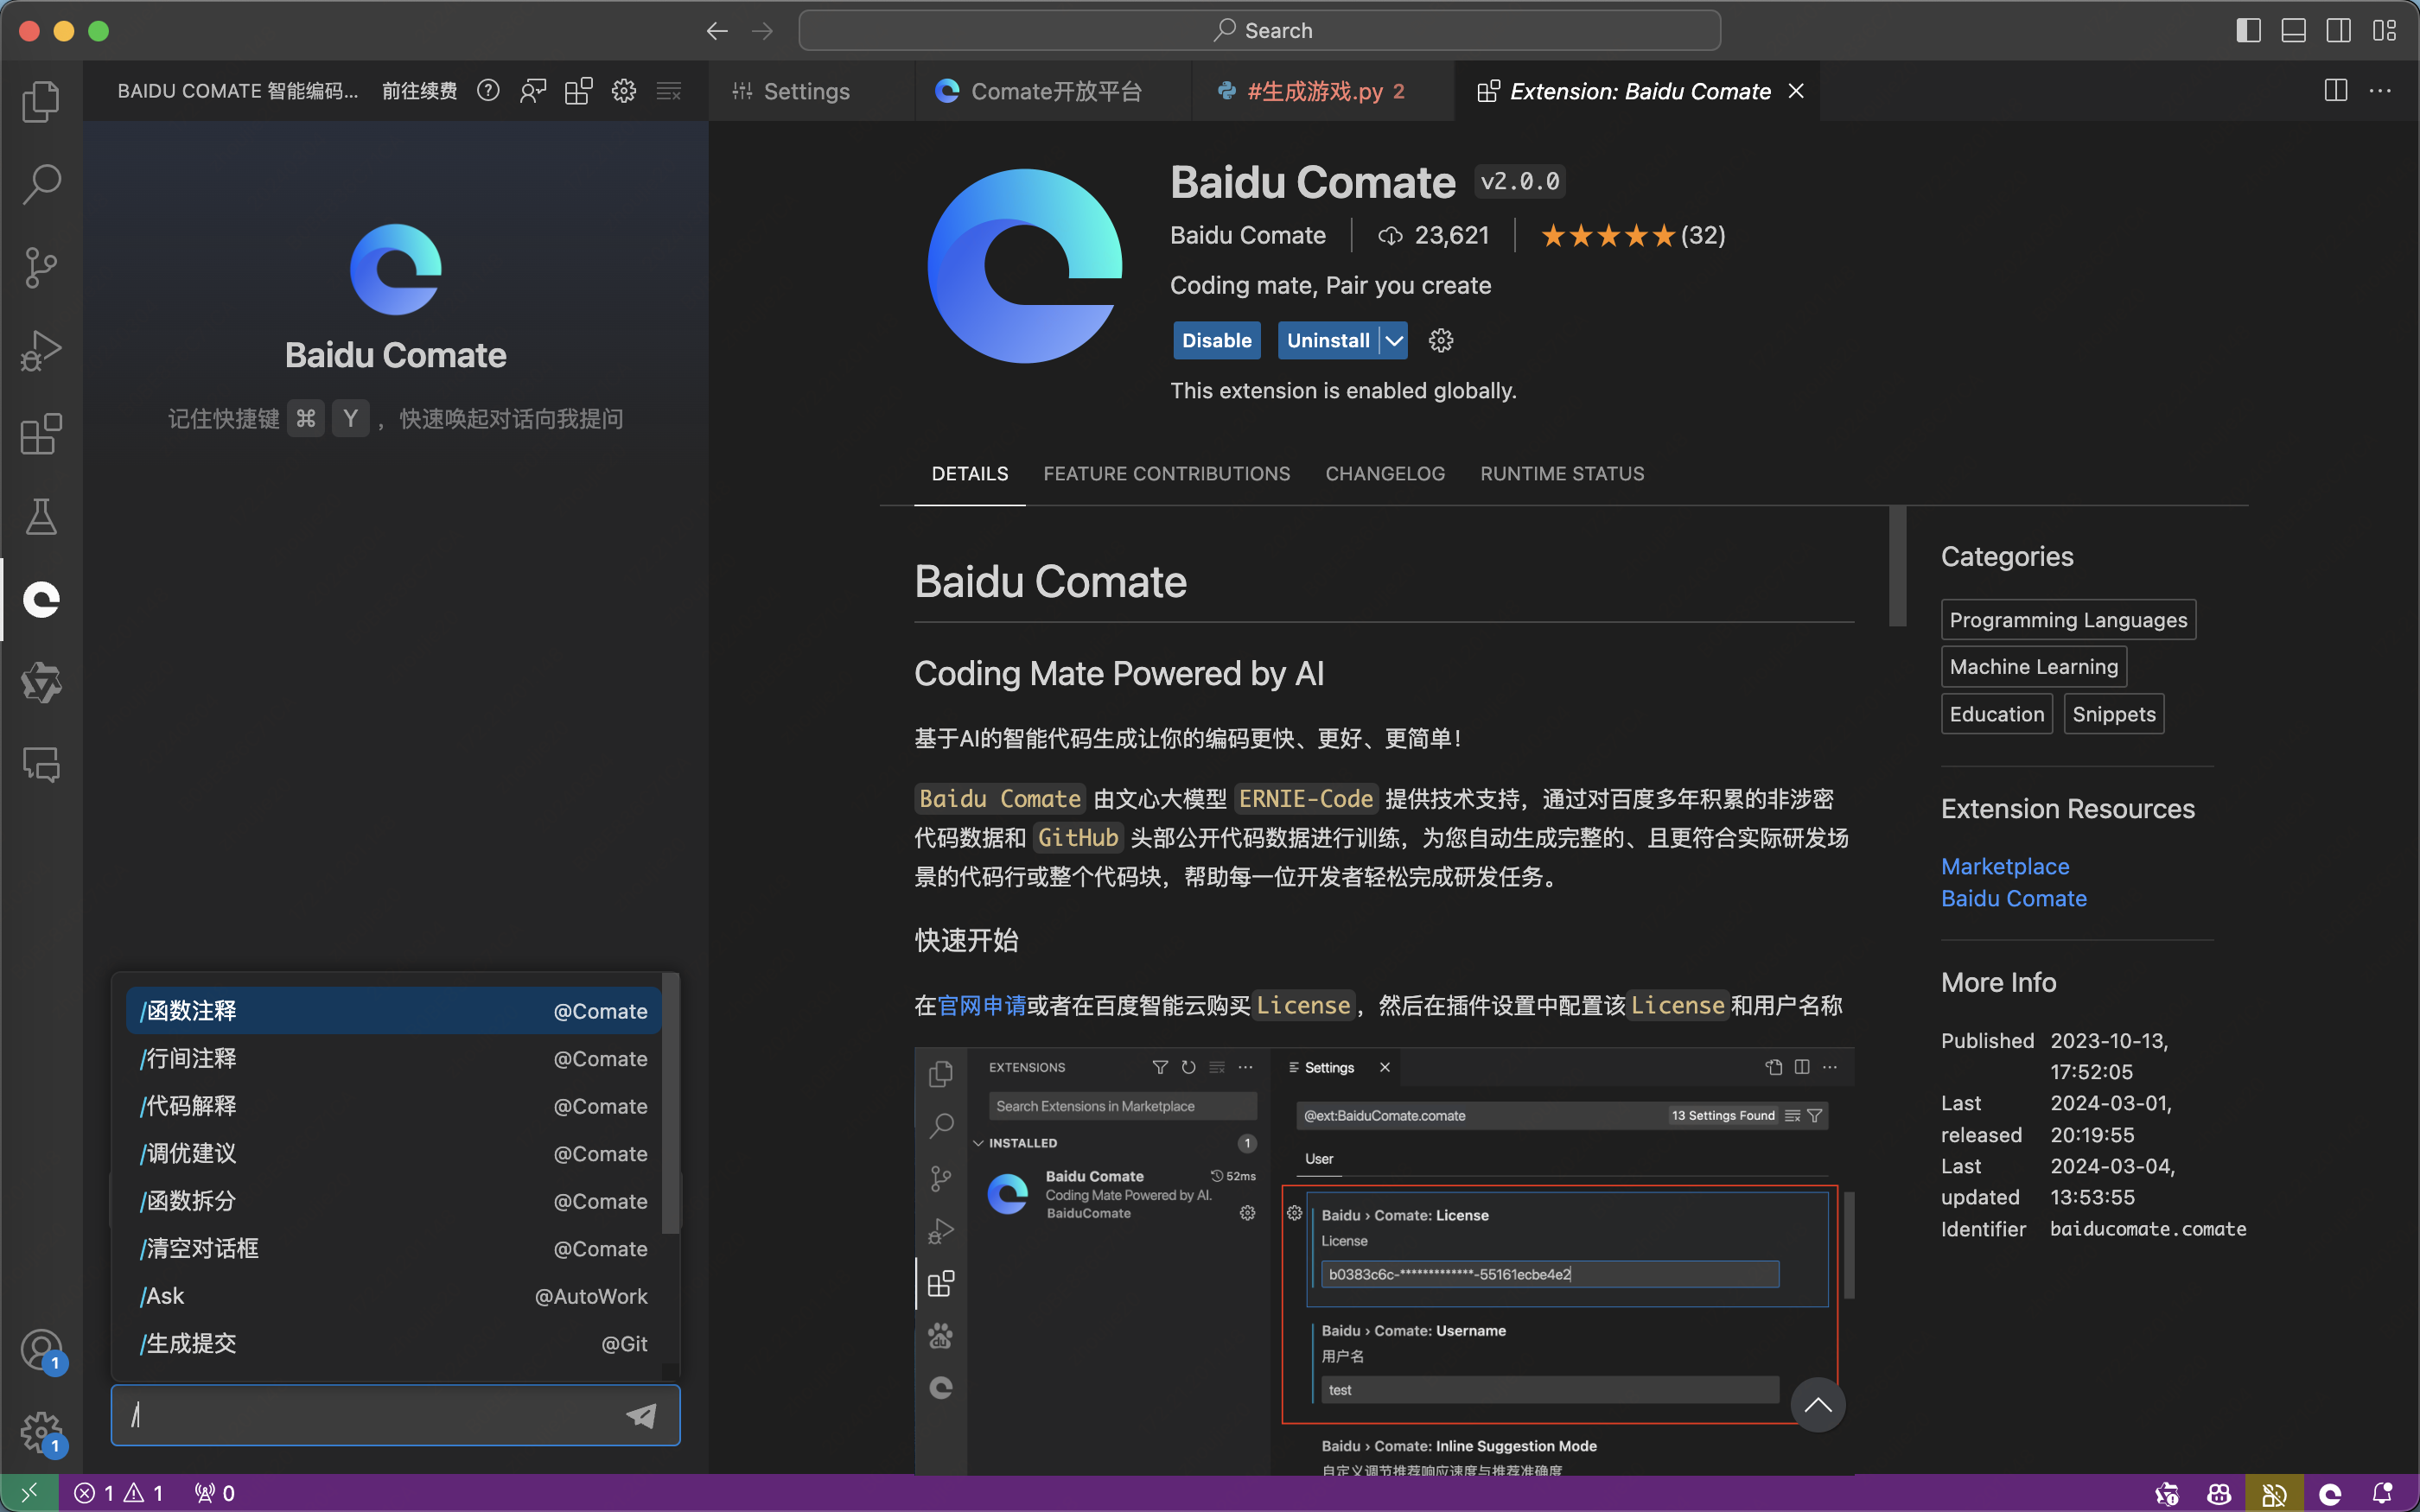Open the Marketplace resource link

(x=2004, y=866)
